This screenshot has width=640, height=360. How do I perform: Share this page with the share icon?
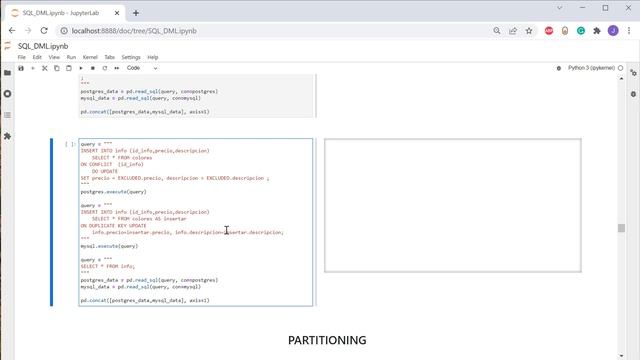pos(513,31)
